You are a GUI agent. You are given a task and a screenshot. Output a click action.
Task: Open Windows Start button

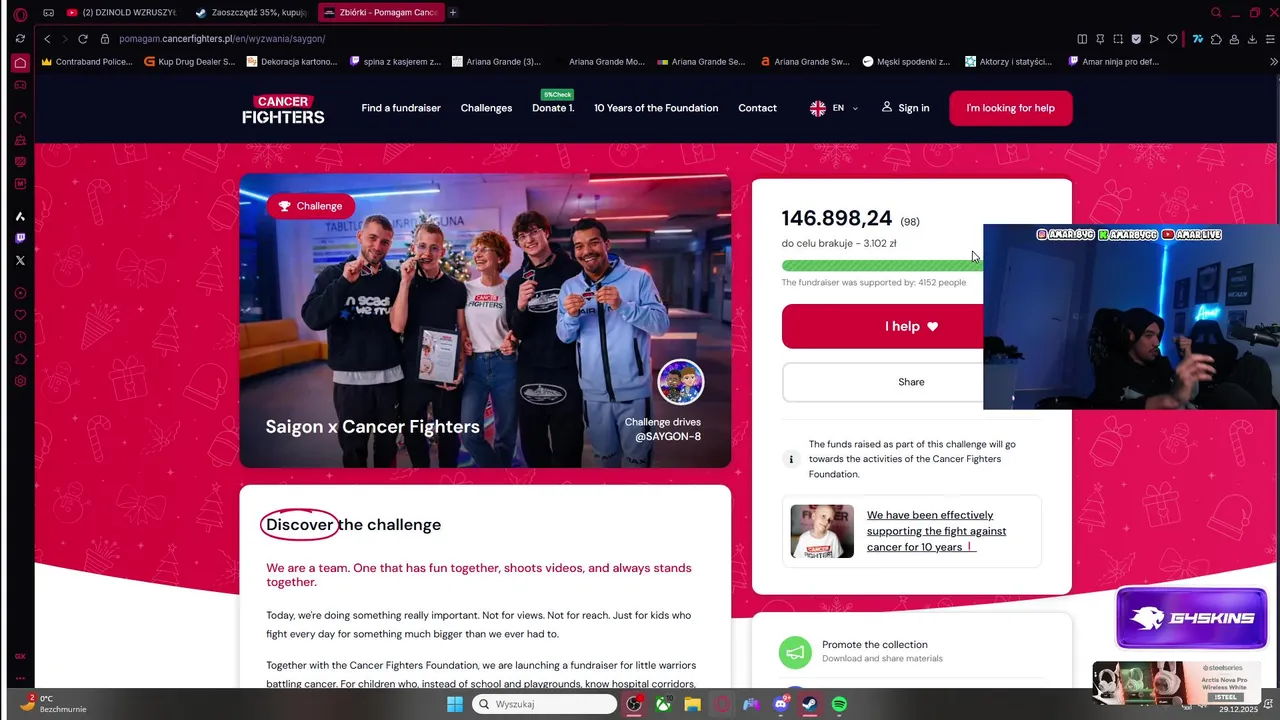click(x=455, y=704)
